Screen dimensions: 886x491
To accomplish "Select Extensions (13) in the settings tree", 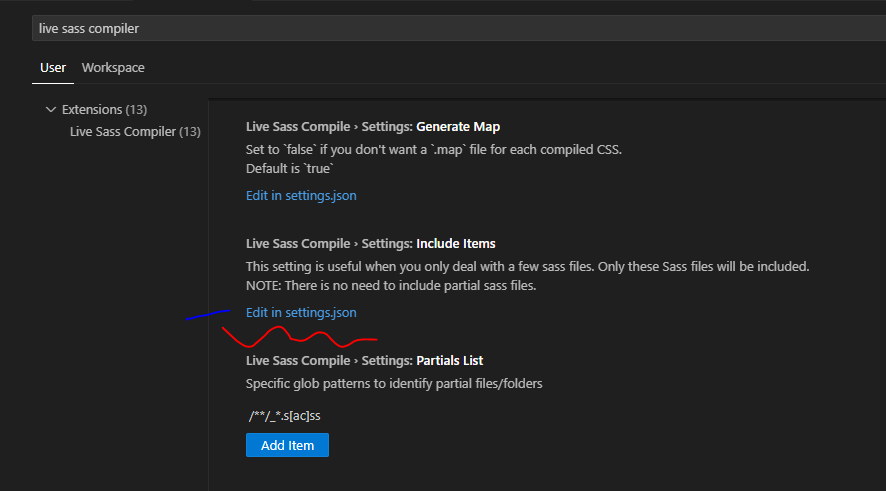I will [104, 109].
